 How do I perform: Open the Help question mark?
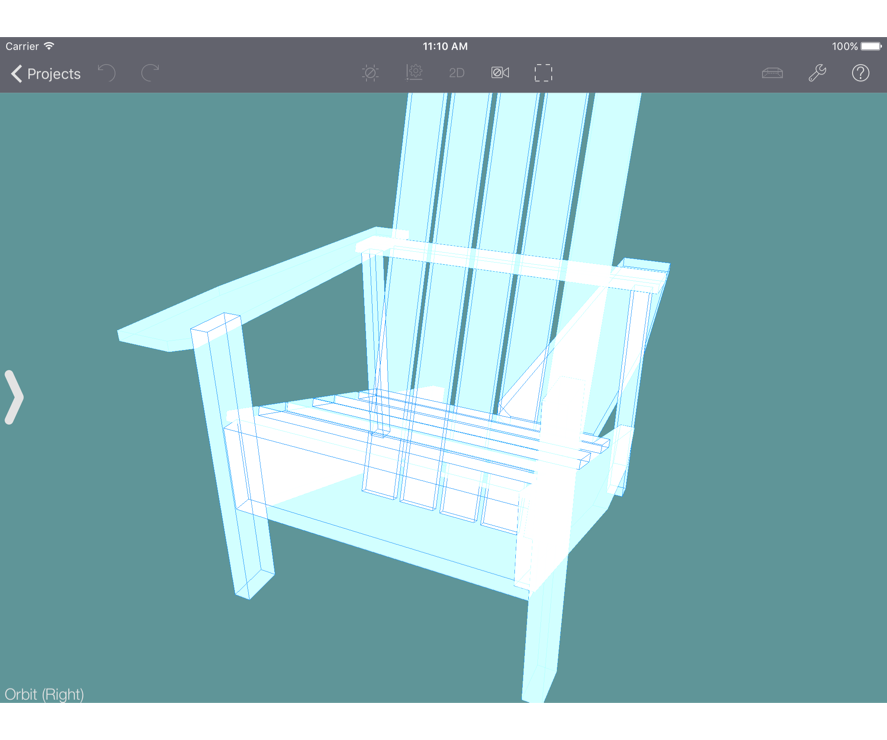[x=860, y=73]
